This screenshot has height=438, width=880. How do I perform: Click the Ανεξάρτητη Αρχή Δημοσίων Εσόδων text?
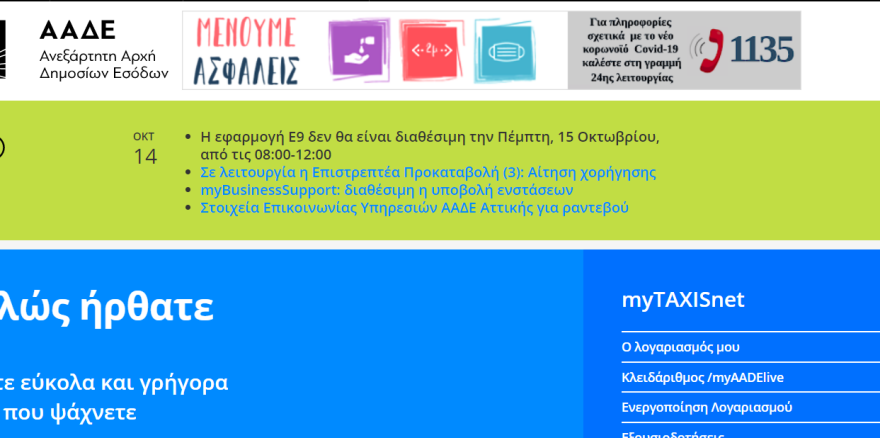pos(104,65)
